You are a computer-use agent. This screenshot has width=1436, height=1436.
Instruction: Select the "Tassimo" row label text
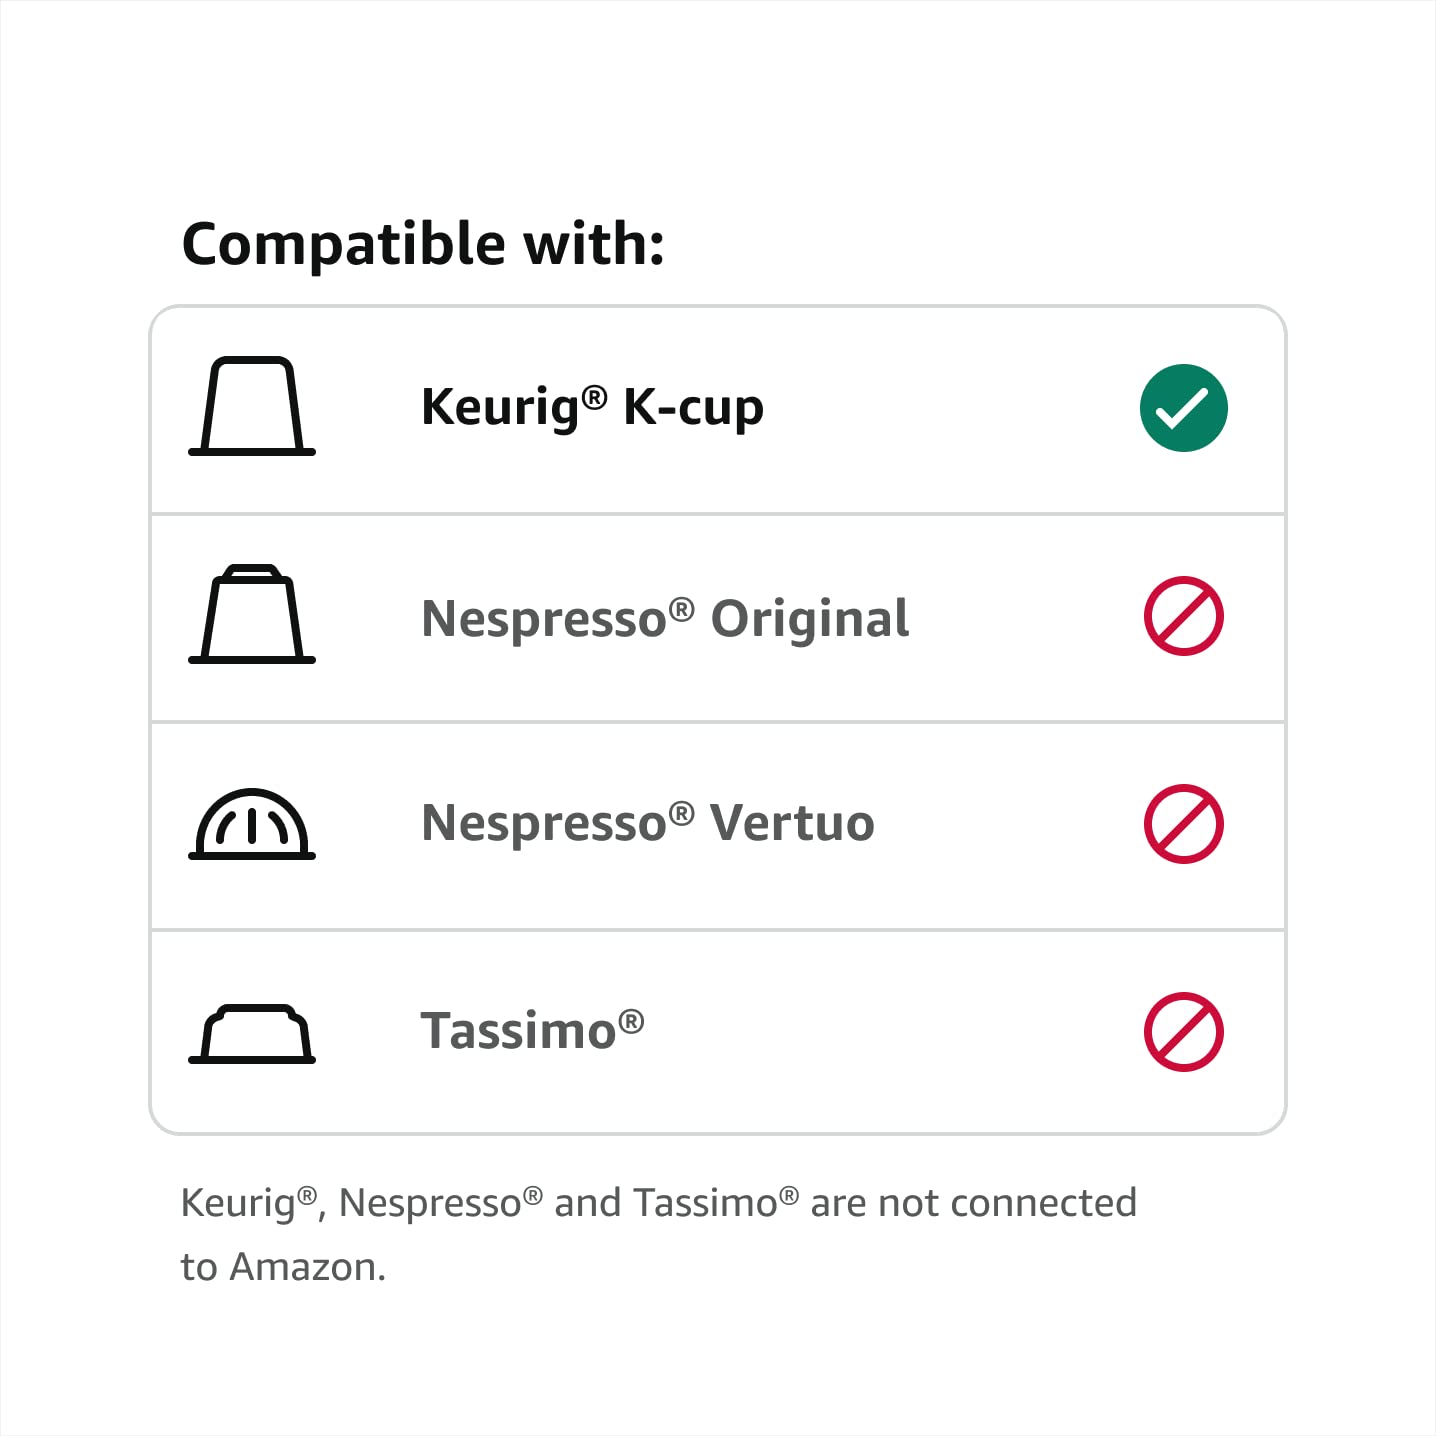[518, 1031]
